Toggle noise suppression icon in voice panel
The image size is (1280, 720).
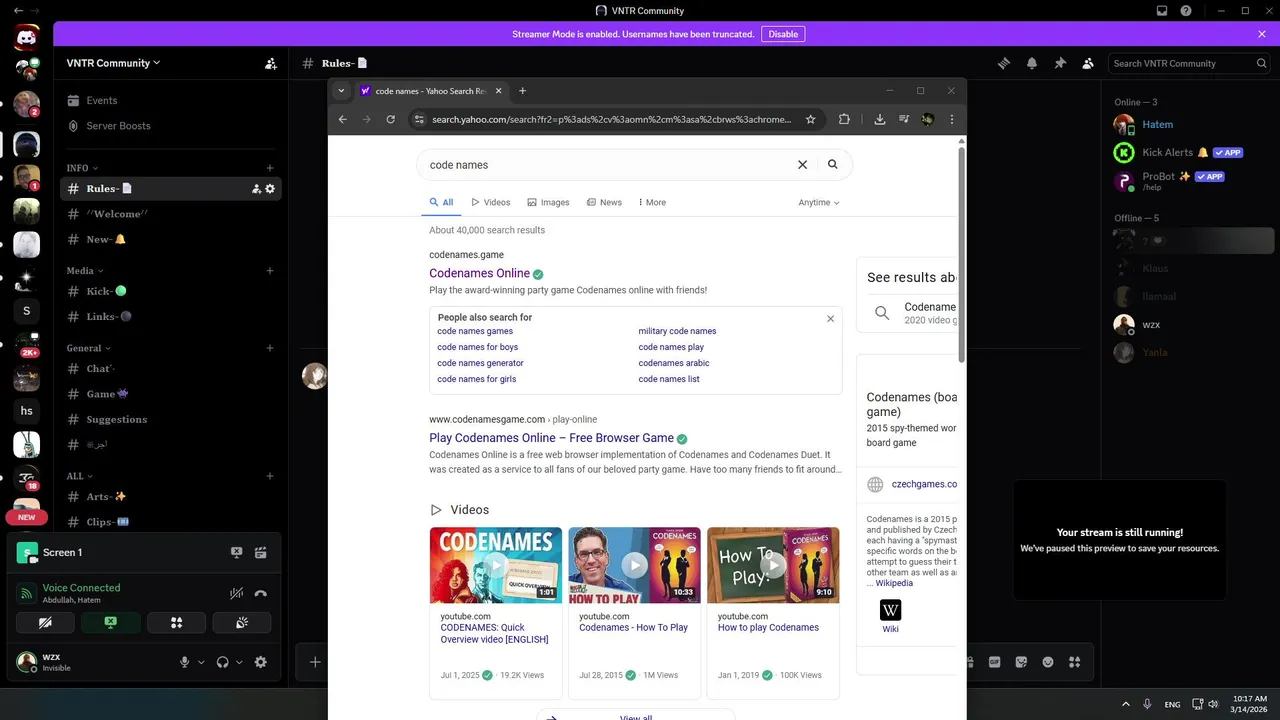pyautogui.click(x=236, y=593)
